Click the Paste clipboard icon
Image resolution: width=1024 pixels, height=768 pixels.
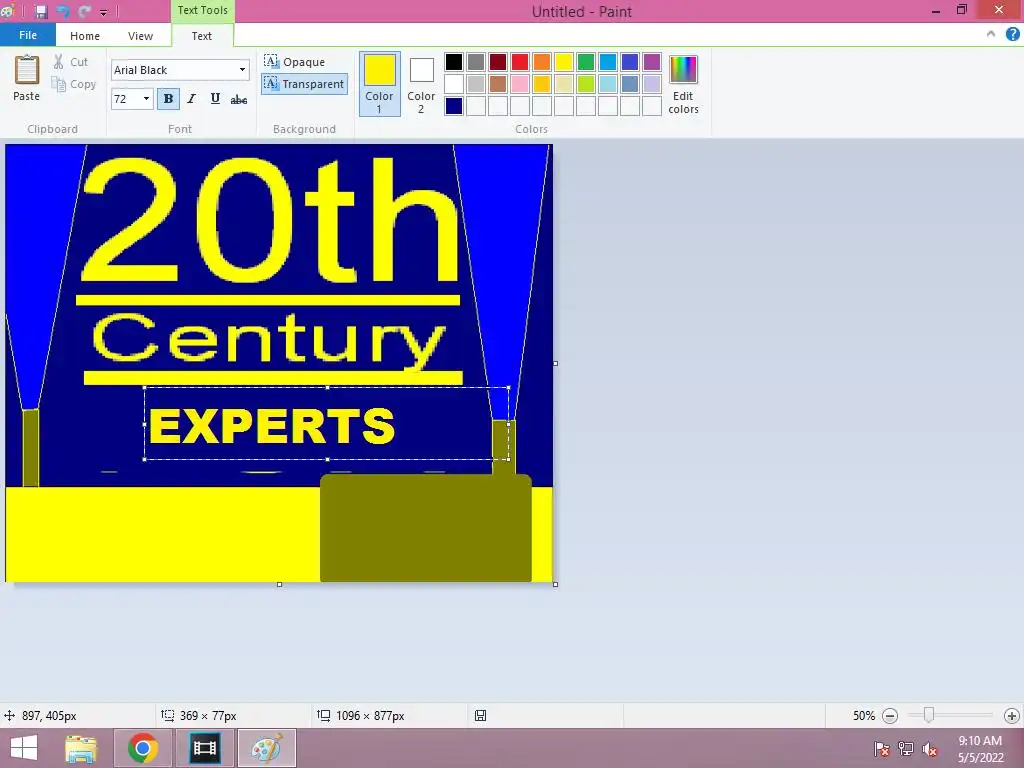(27, 70)
